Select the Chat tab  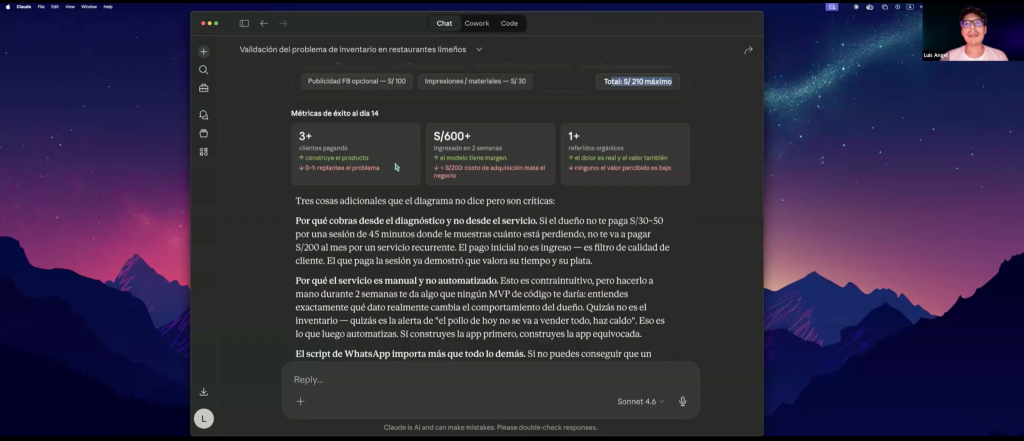444,24
